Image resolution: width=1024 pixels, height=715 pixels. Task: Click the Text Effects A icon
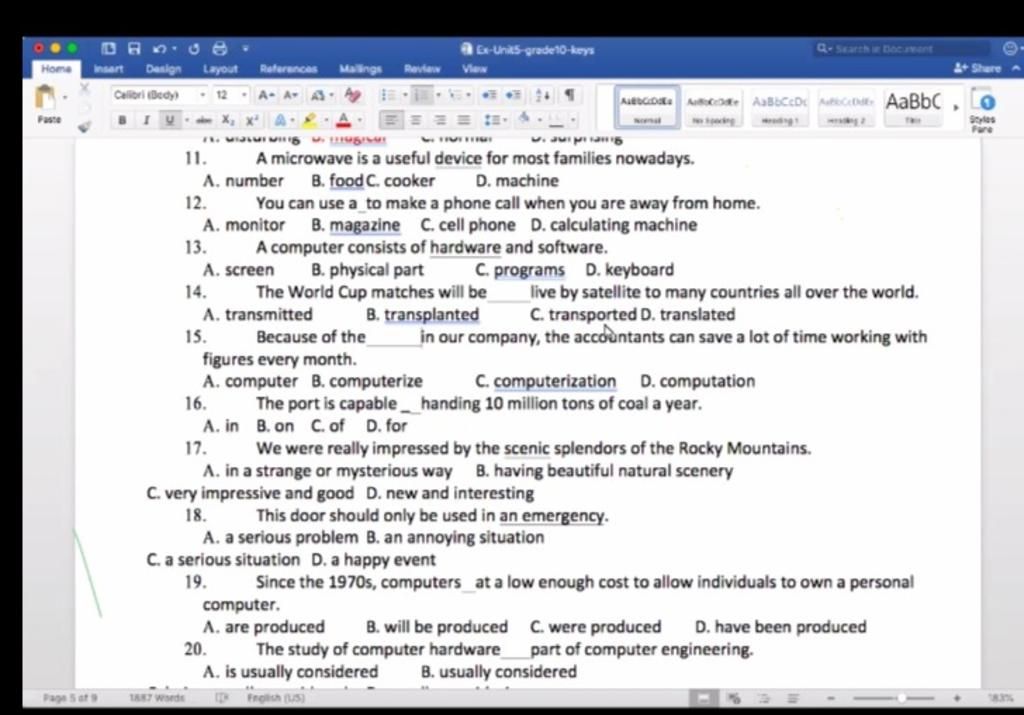[280, 120]
